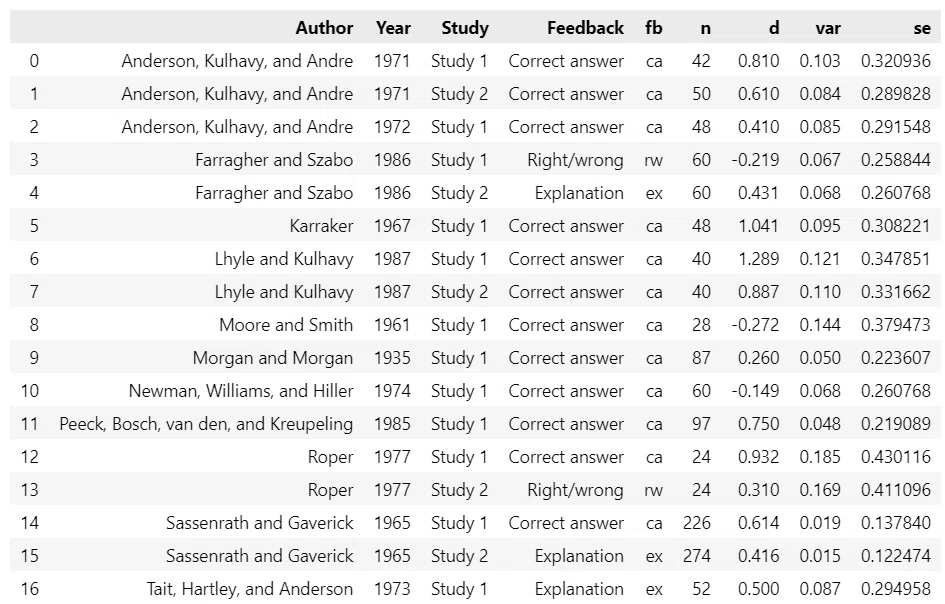Image resolution: width=945 pixels, height=604 pixels.
Task: Select Newman, Williams, and Hiller cell
Action: pos(241,391)
